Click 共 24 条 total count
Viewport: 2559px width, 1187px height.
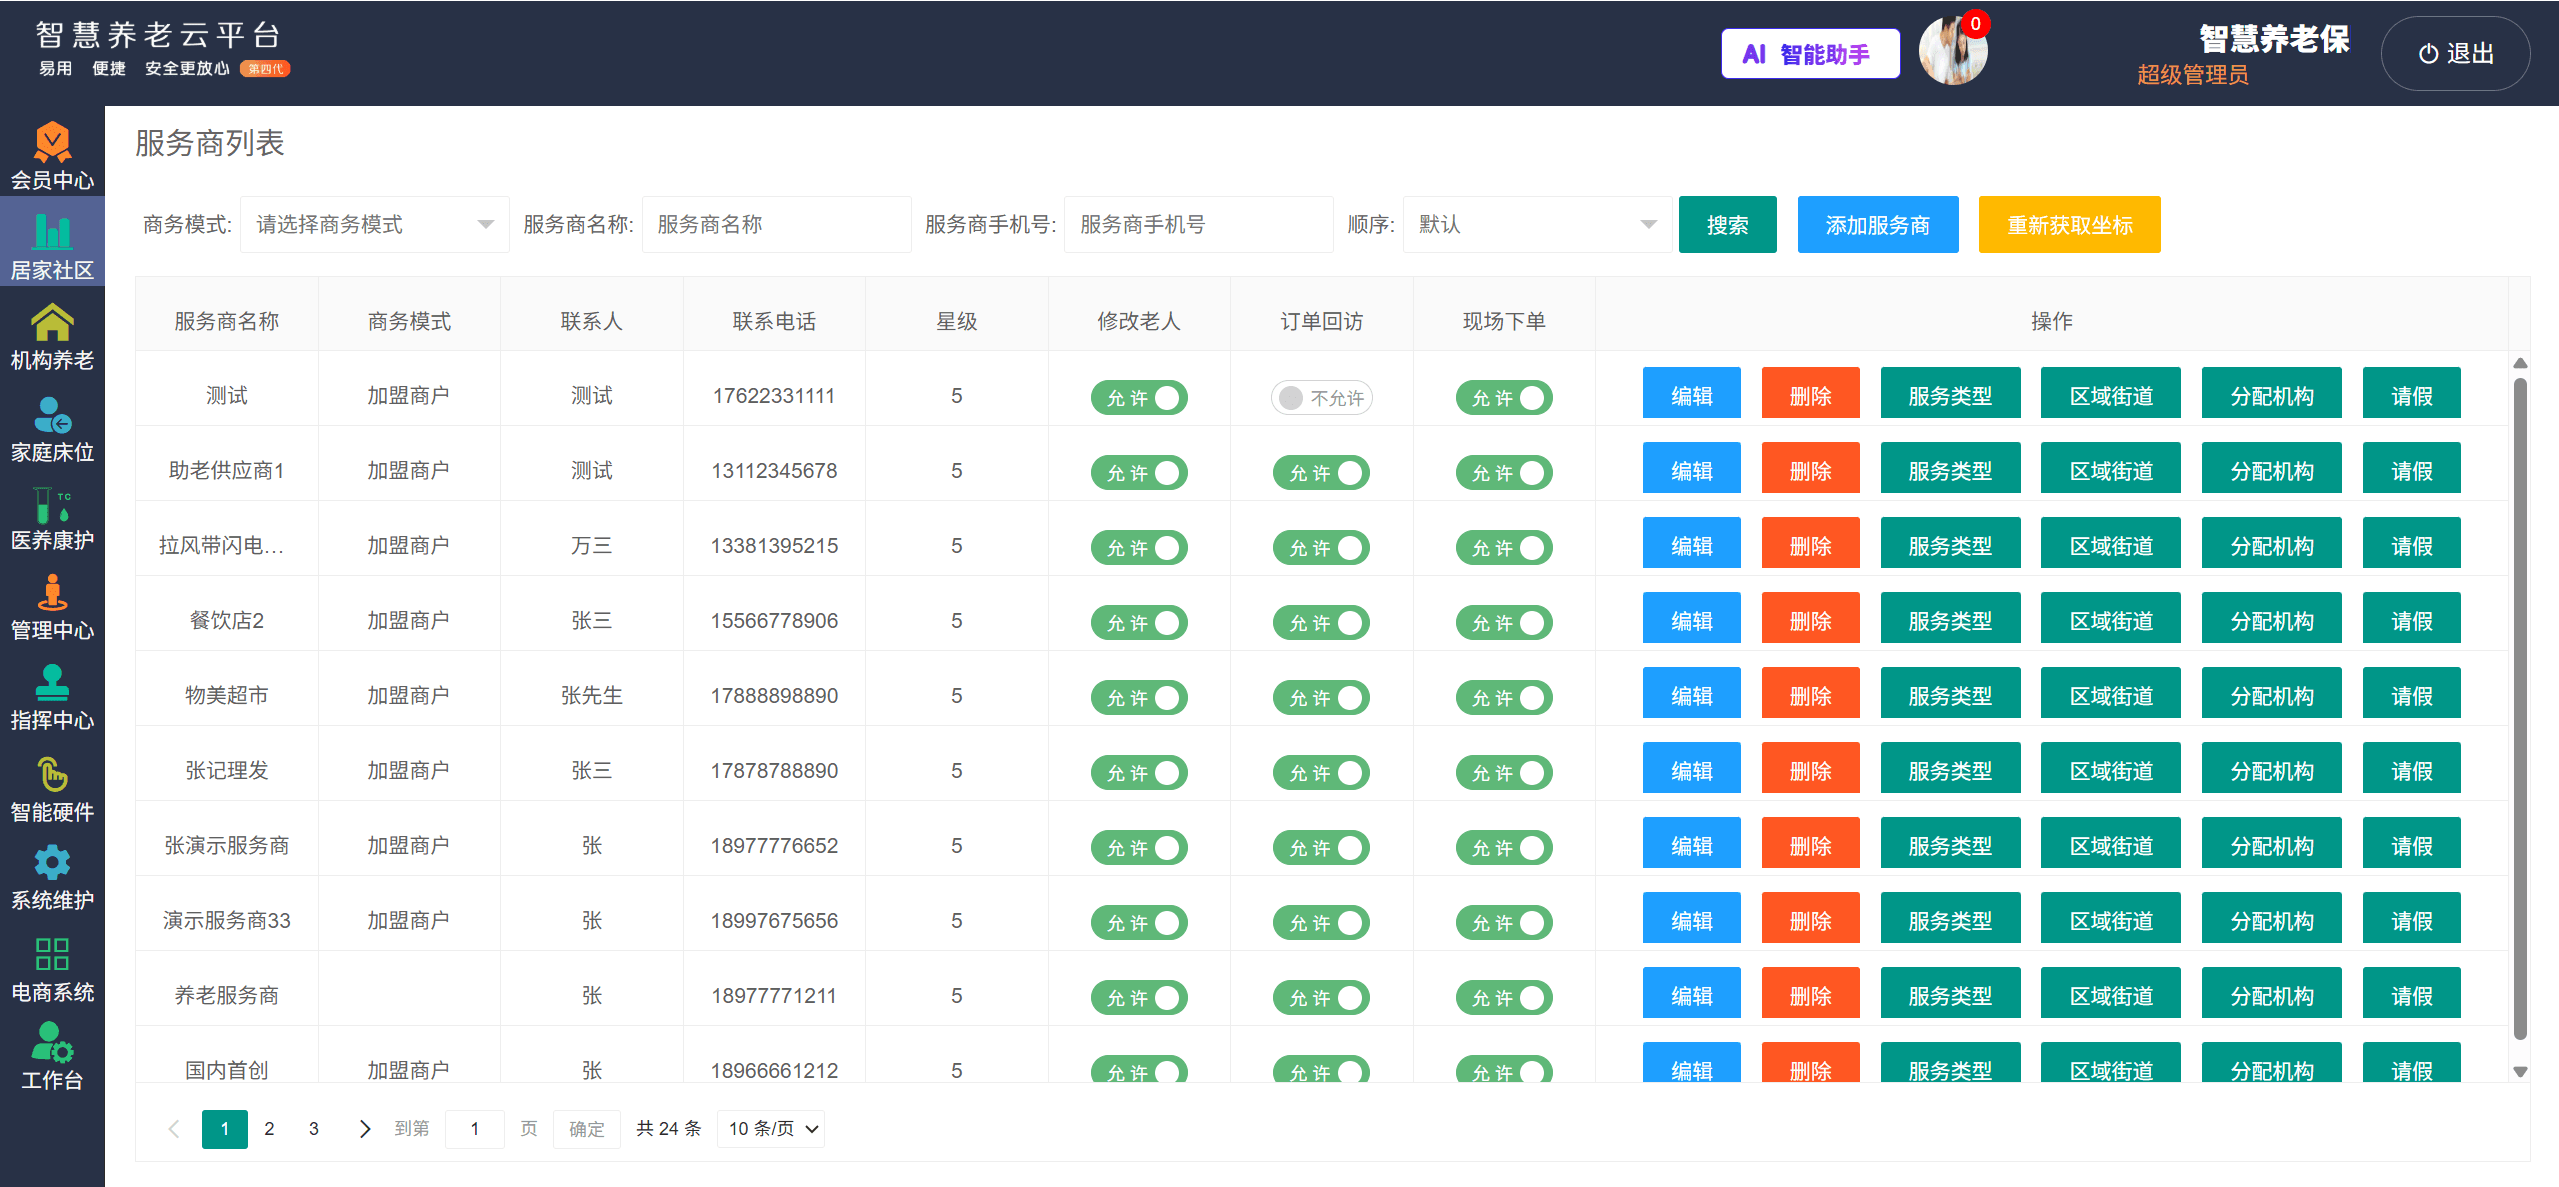click(669, 1129)
